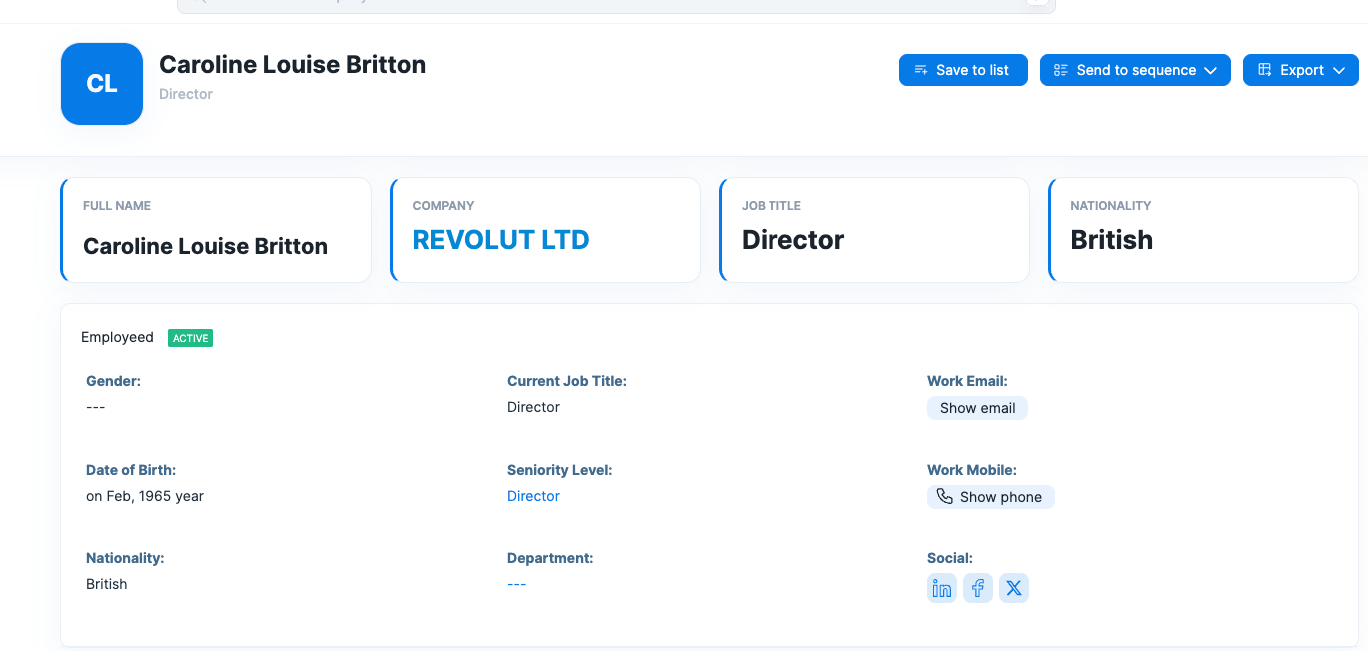Click the Director subtitle beneath the name

pos(186,94)
